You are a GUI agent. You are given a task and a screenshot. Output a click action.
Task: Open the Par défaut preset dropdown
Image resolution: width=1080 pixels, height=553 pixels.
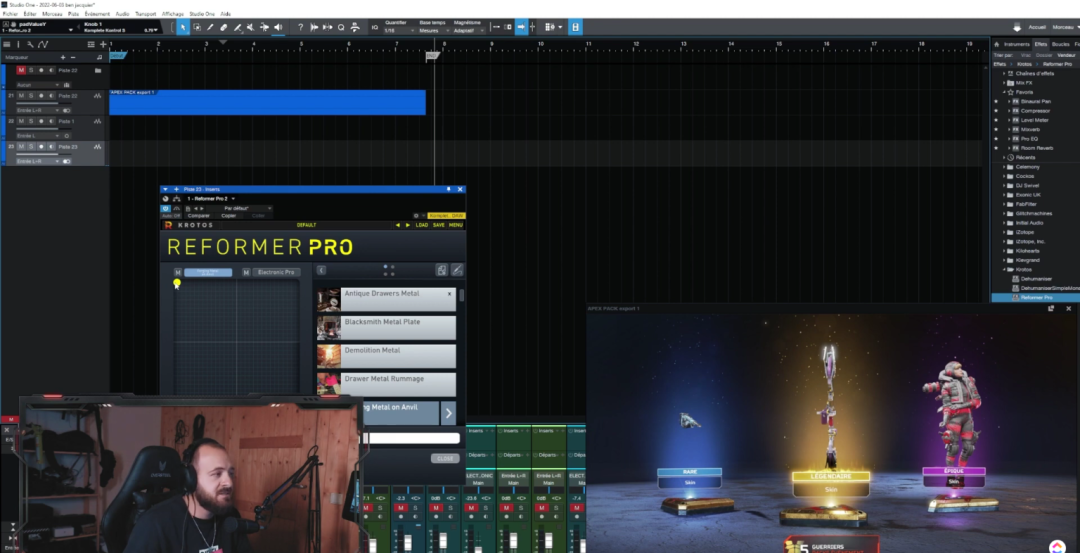[x=240, y=208]
